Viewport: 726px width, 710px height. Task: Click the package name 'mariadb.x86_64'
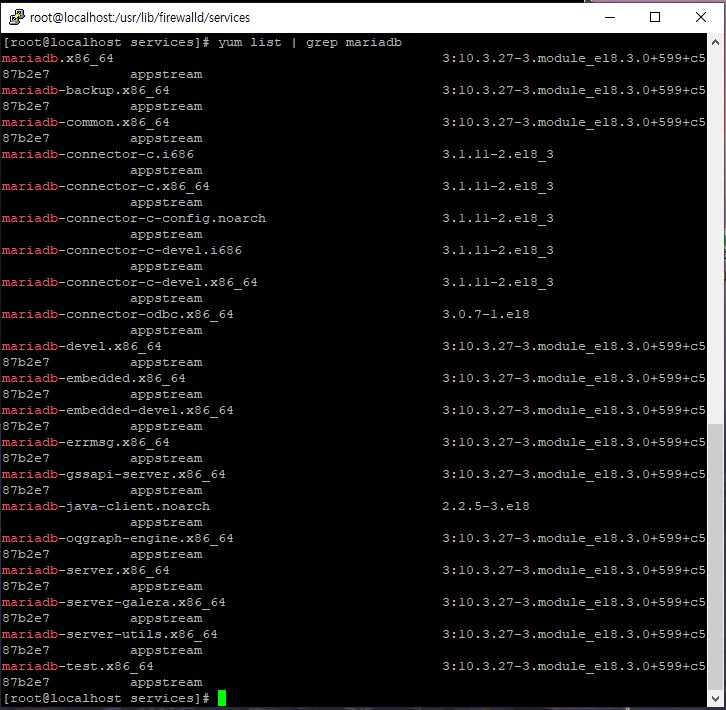57,58
